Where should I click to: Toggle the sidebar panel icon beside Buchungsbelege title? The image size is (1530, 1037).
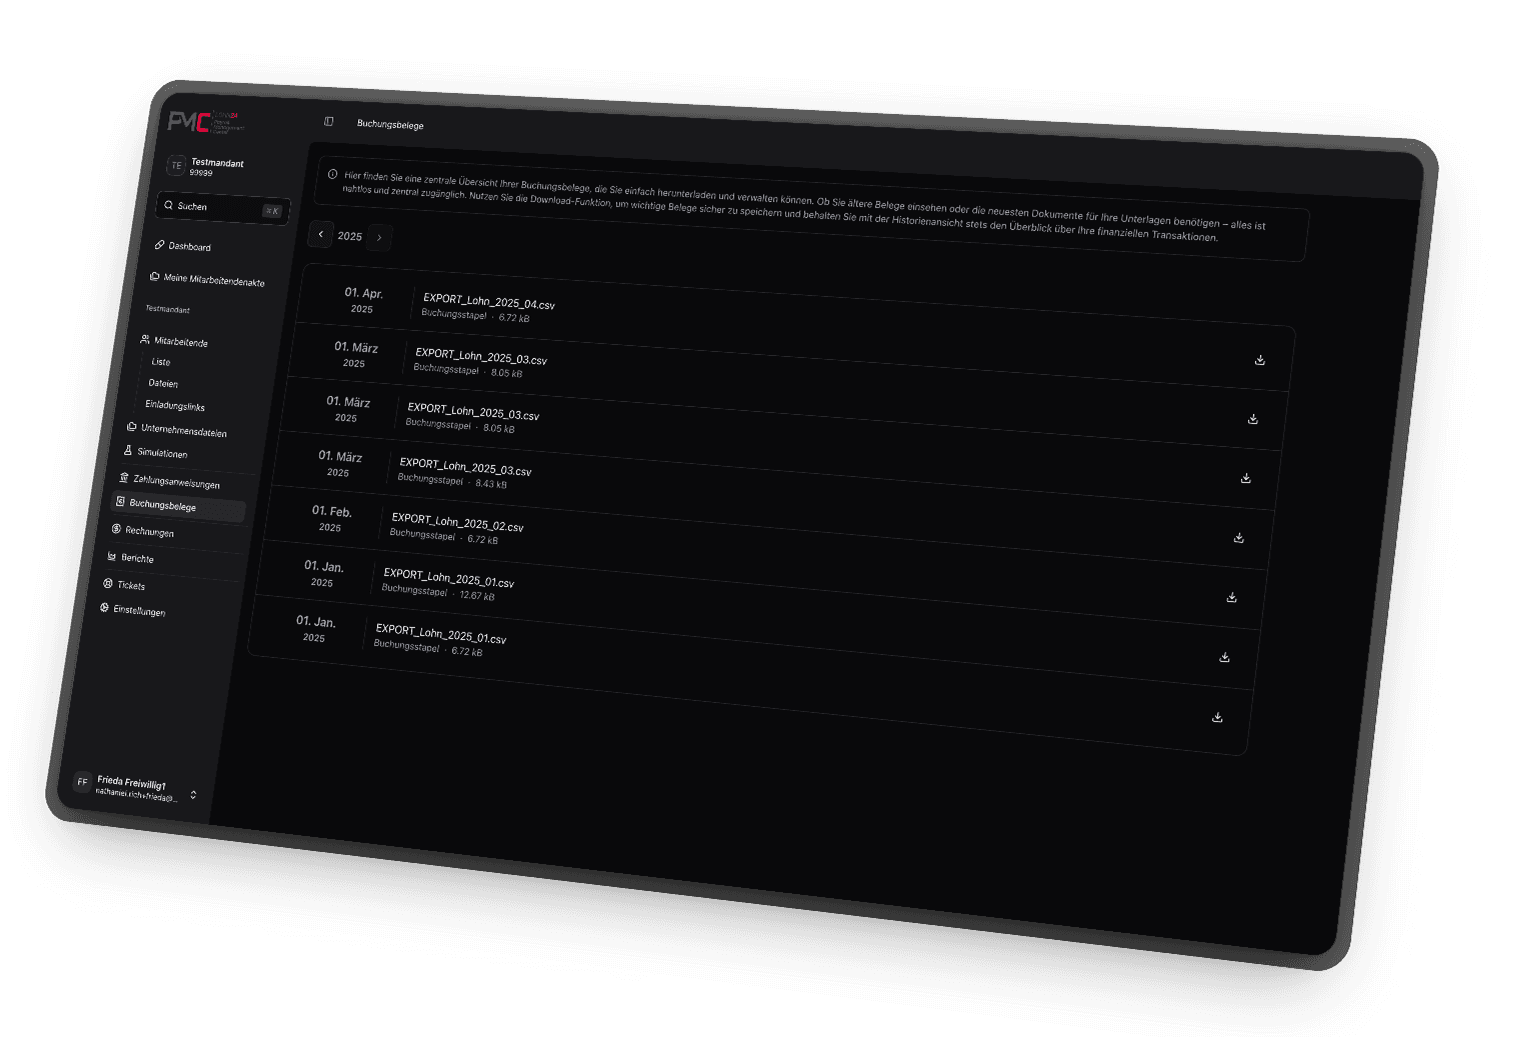click(x=329, y=122)
